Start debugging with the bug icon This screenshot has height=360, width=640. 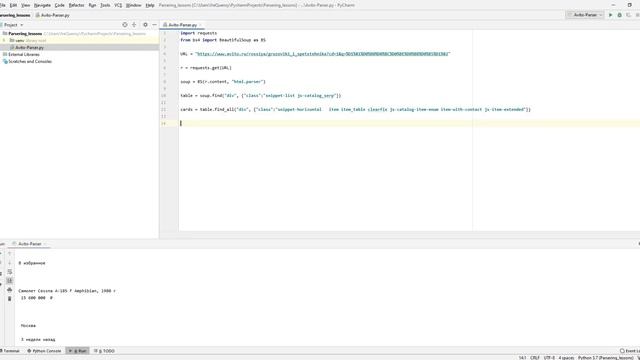[x=620, y=15]
